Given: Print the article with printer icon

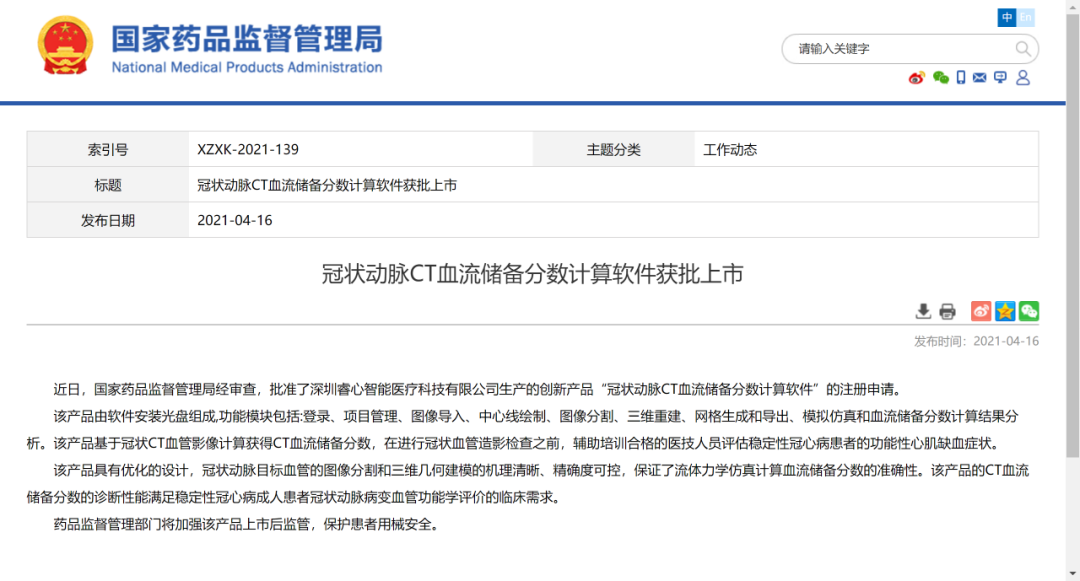Looking at the screenshot, I should tap(948, 311).
